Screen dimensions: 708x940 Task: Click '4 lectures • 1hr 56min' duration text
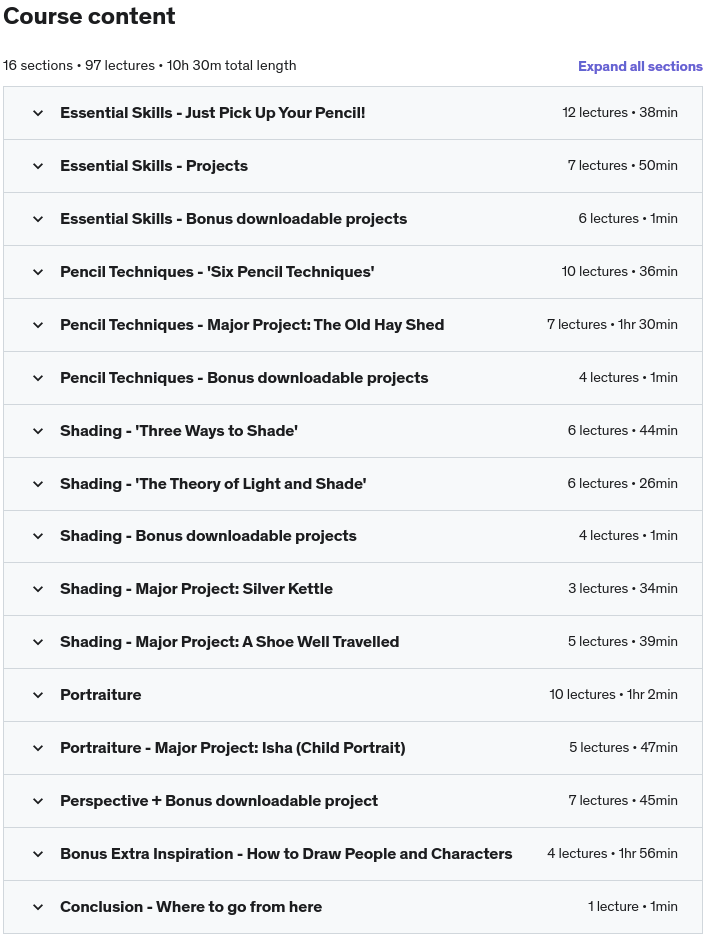tap(612, 853)
